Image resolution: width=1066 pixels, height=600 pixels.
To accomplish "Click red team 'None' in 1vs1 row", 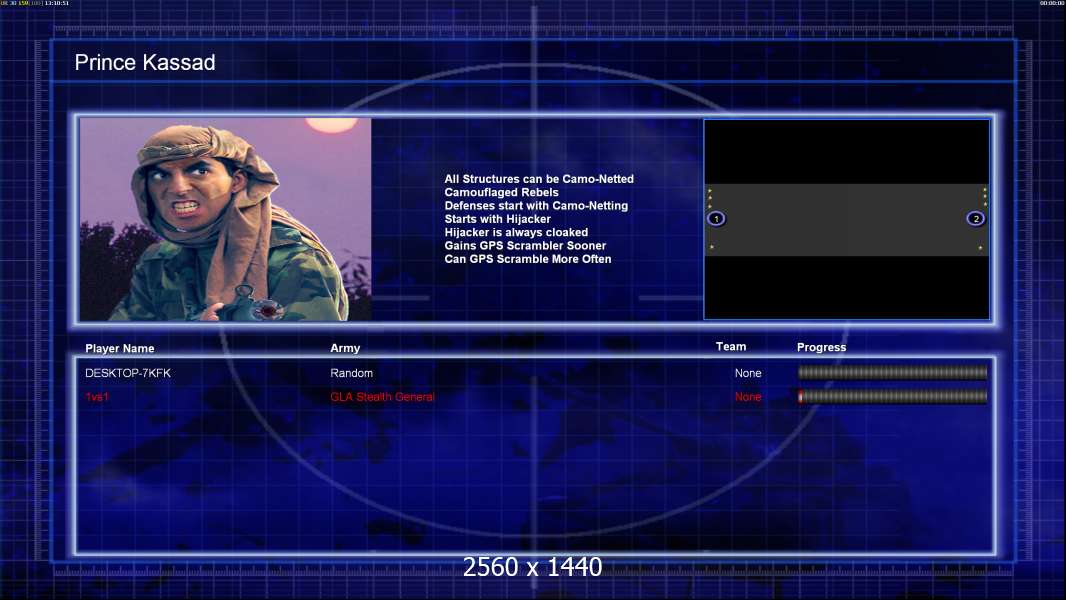I will [748, 397].
